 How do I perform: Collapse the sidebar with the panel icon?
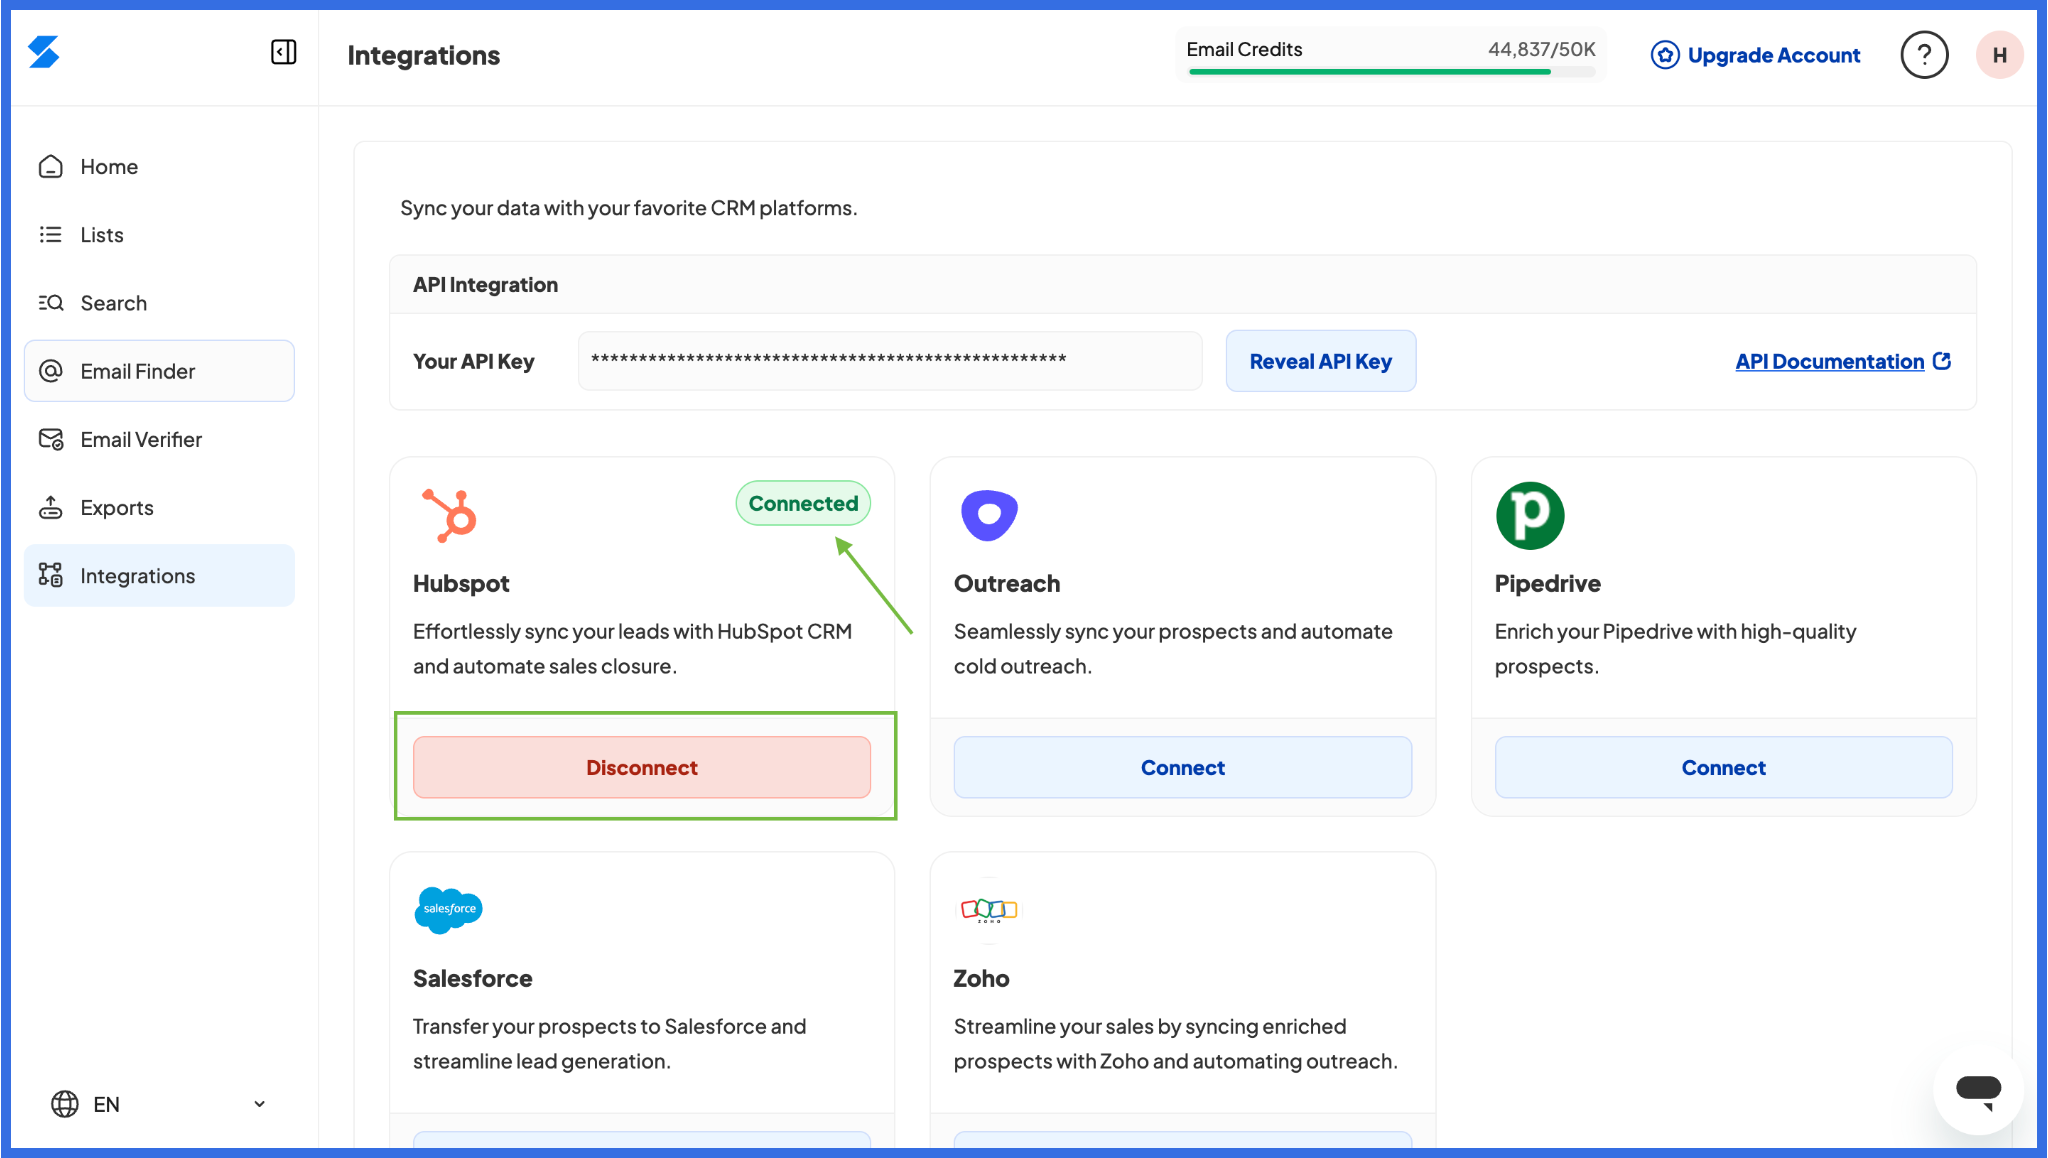pos(284,52)
